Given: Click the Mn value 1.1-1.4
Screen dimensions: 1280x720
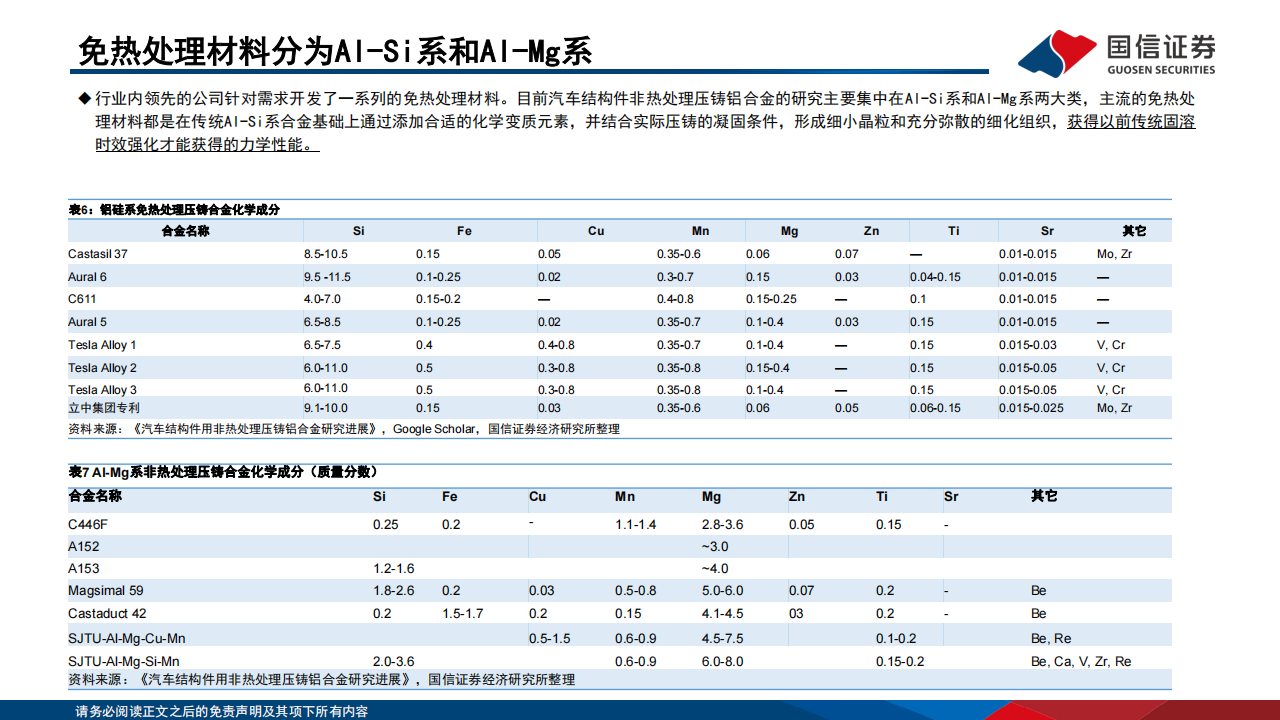Looking at the screenshot, I should click(635, 525).
